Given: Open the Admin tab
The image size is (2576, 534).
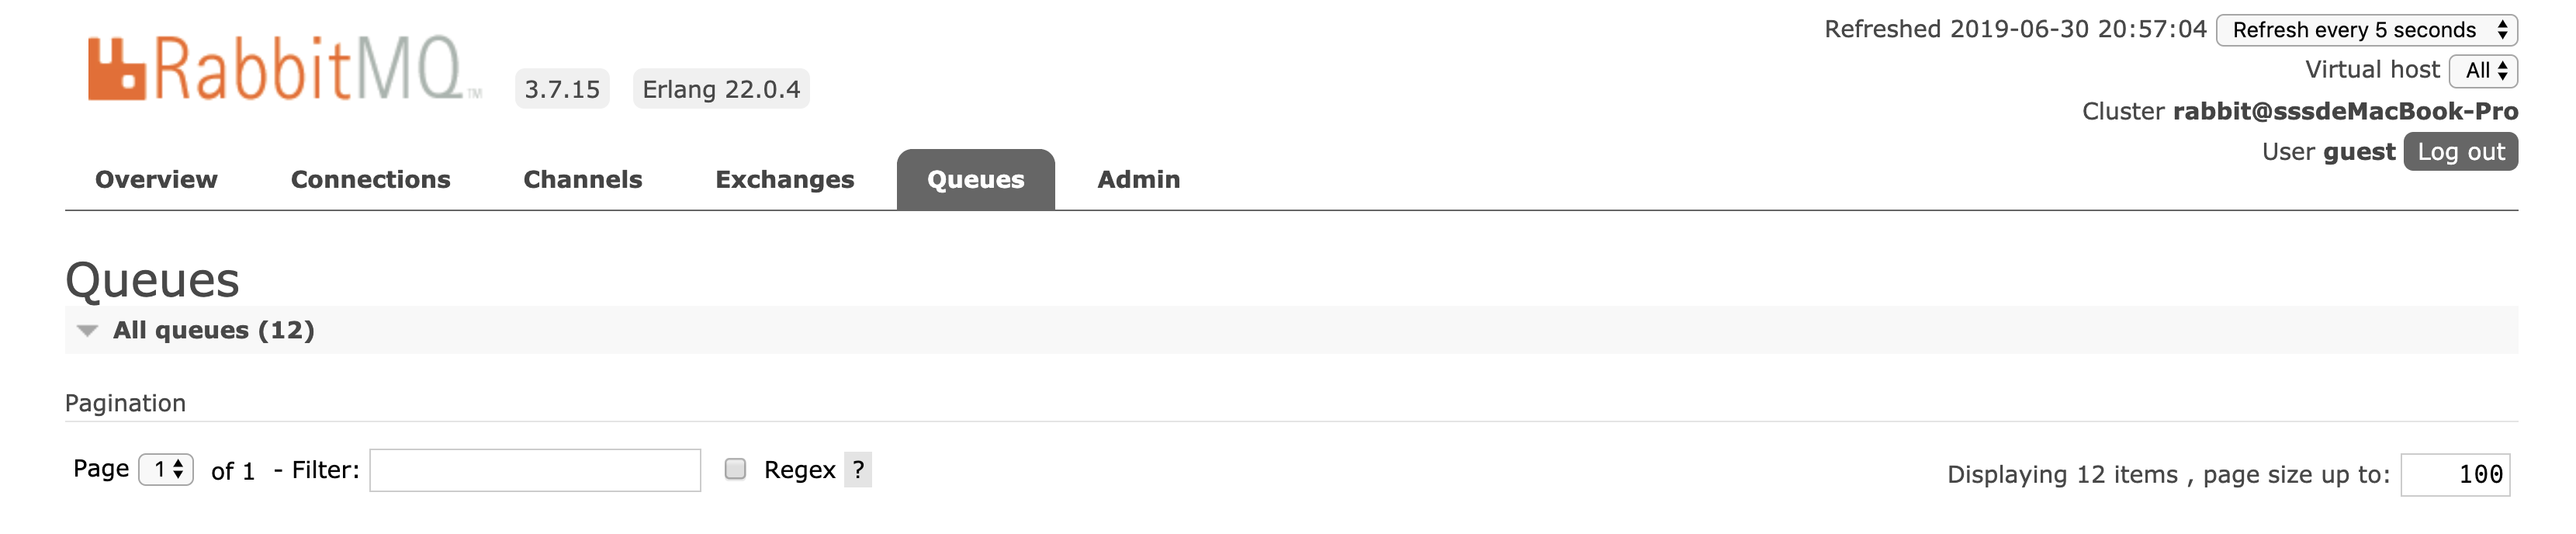Looking at the screenshot, I should click(x=1139, y=179).
